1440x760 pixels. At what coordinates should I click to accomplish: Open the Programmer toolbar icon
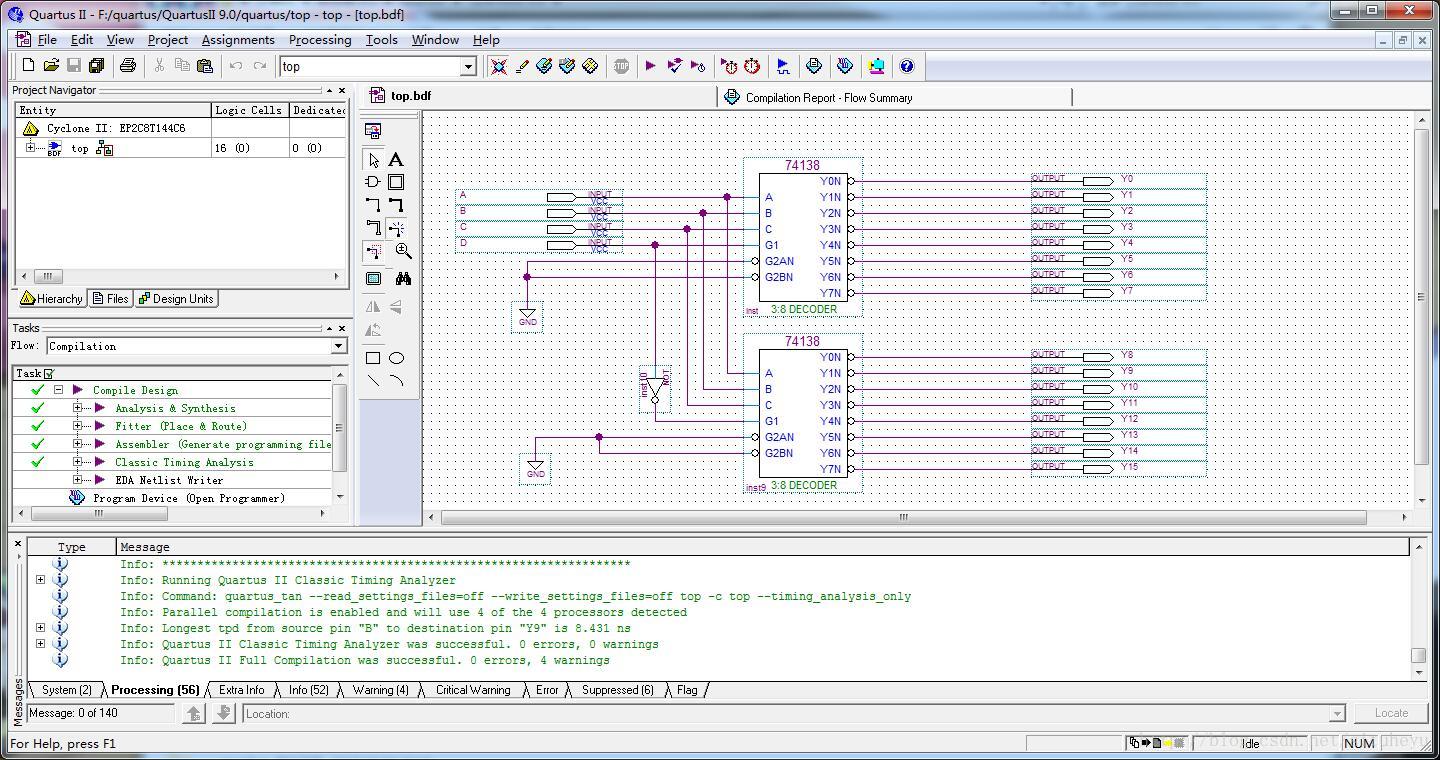click(845, 66)
